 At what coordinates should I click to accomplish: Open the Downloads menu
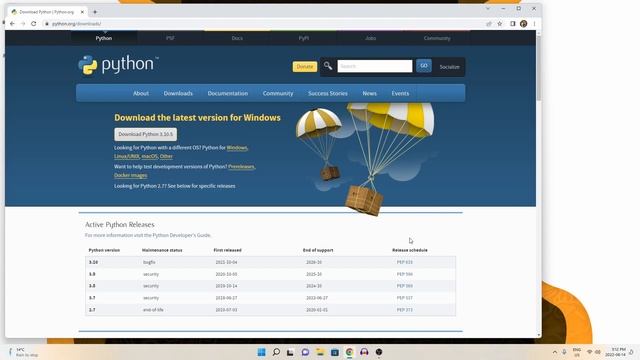coord(178,93)
